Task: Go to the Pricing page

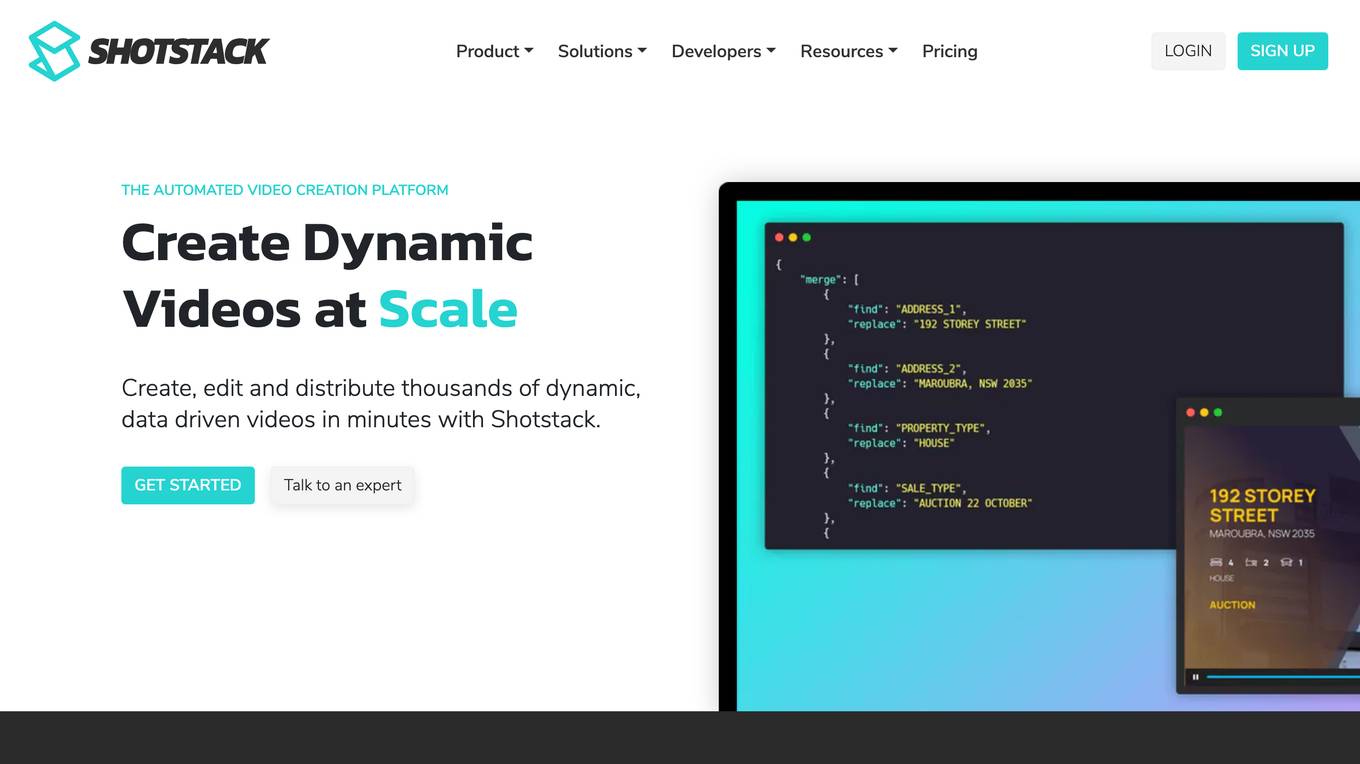Action: (x=950, y=51)
